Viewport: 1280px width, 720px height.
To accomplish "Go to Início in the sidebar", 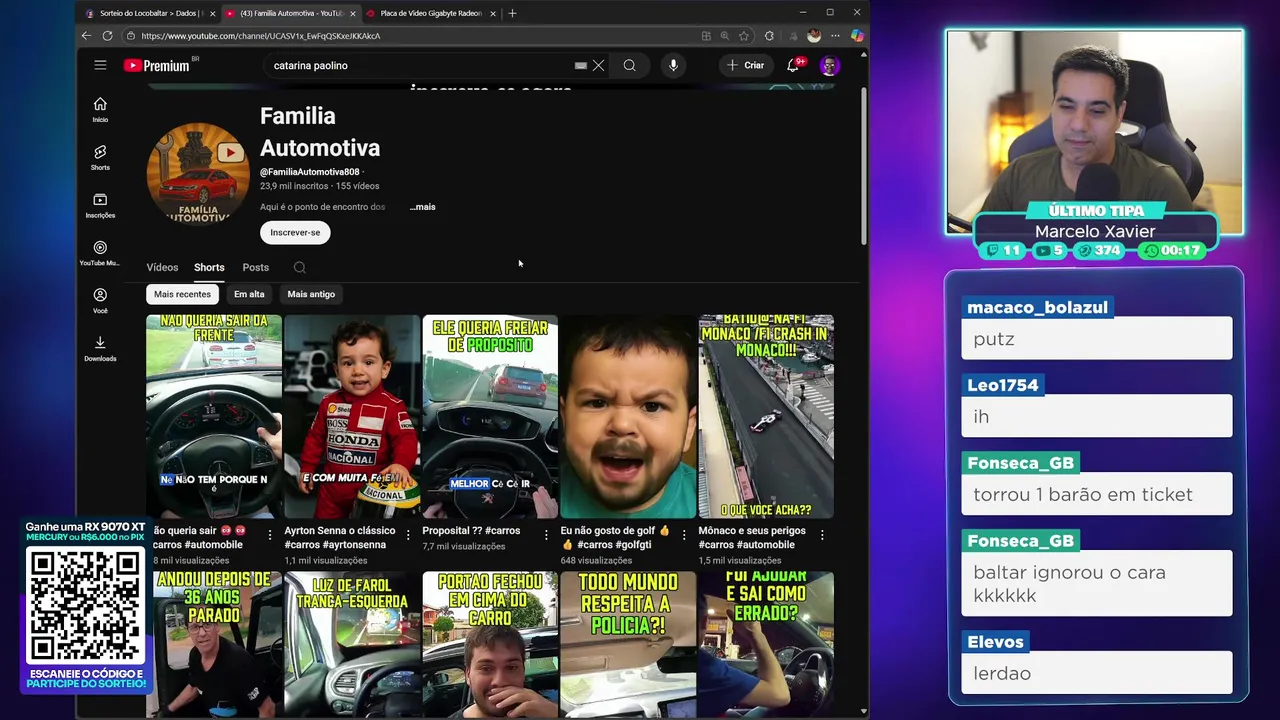I will point(100,109).
